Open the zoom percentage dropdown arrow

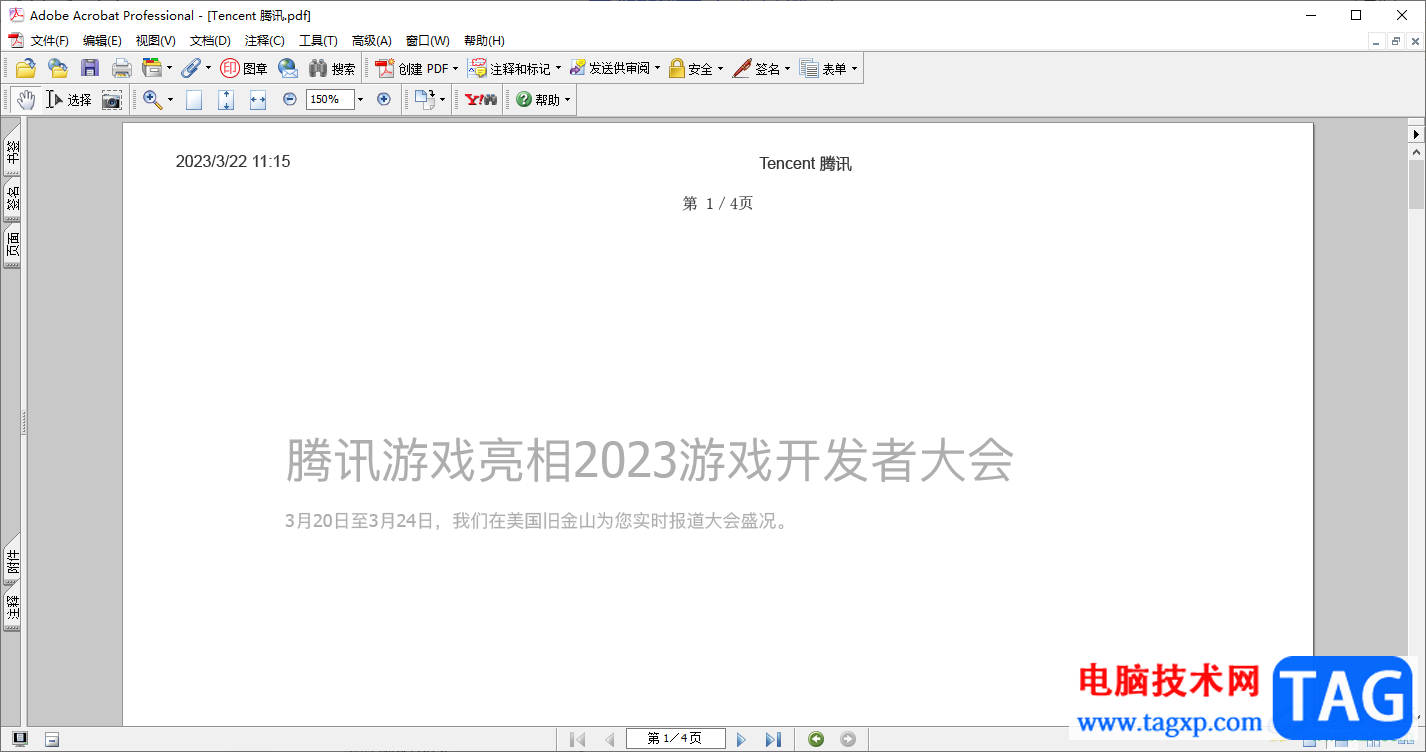[360, 99]
